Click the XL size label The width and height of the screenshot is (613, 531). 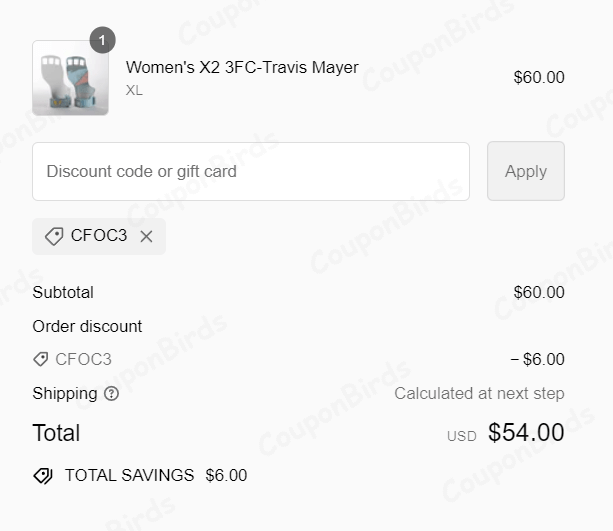[134, 90]
